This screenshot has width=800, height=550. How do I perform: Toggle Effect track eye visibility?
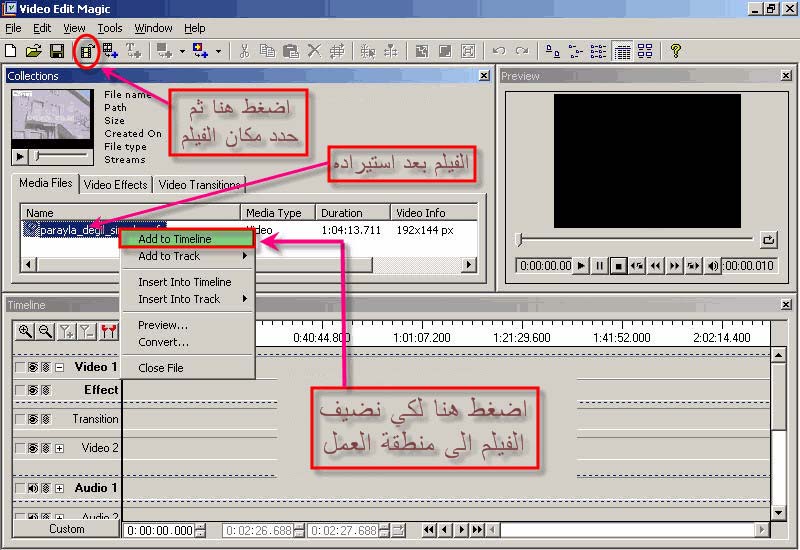(33, 390)
